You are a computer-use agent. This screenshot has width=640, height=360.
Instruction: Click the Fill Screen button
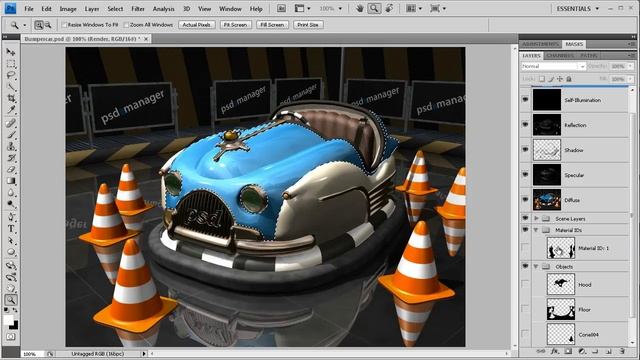pyautogui.click(x=272, y=25)
